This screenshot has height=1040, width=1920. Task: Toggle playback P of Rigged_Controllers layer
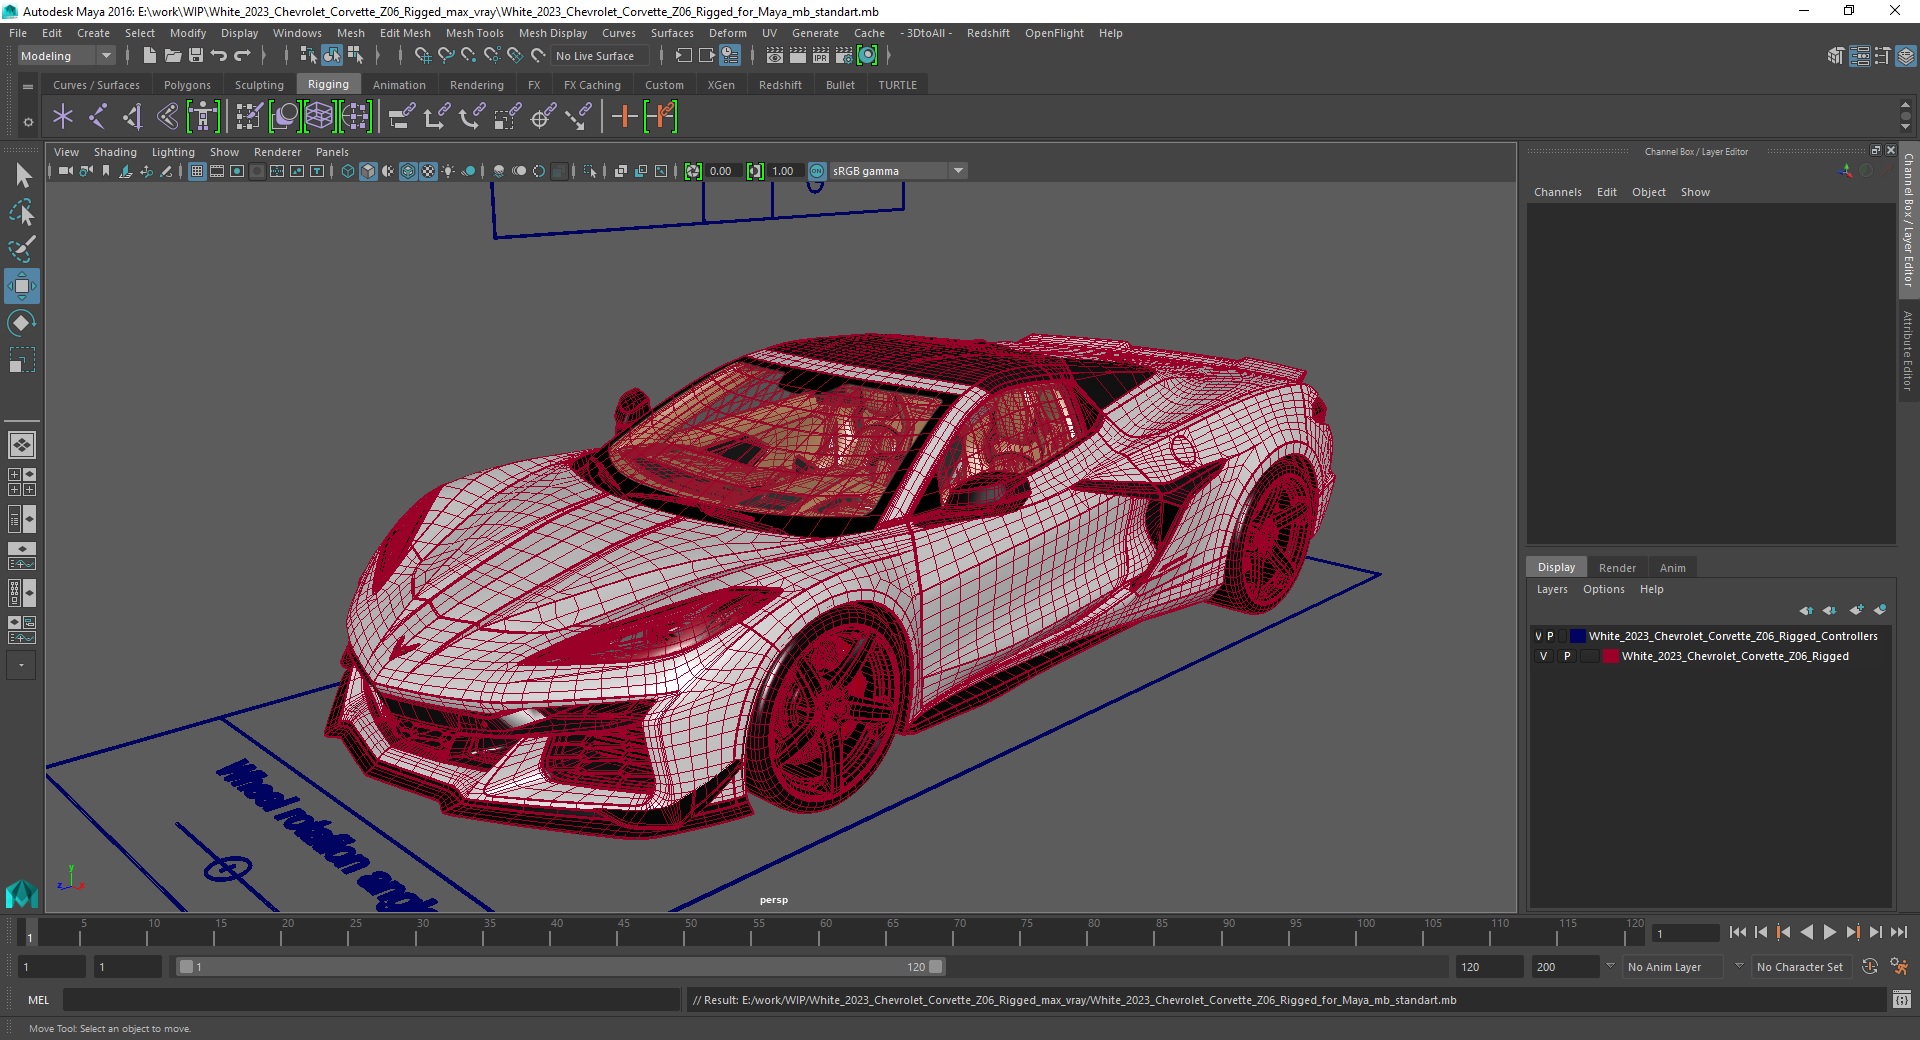[x=1550, y=636]
